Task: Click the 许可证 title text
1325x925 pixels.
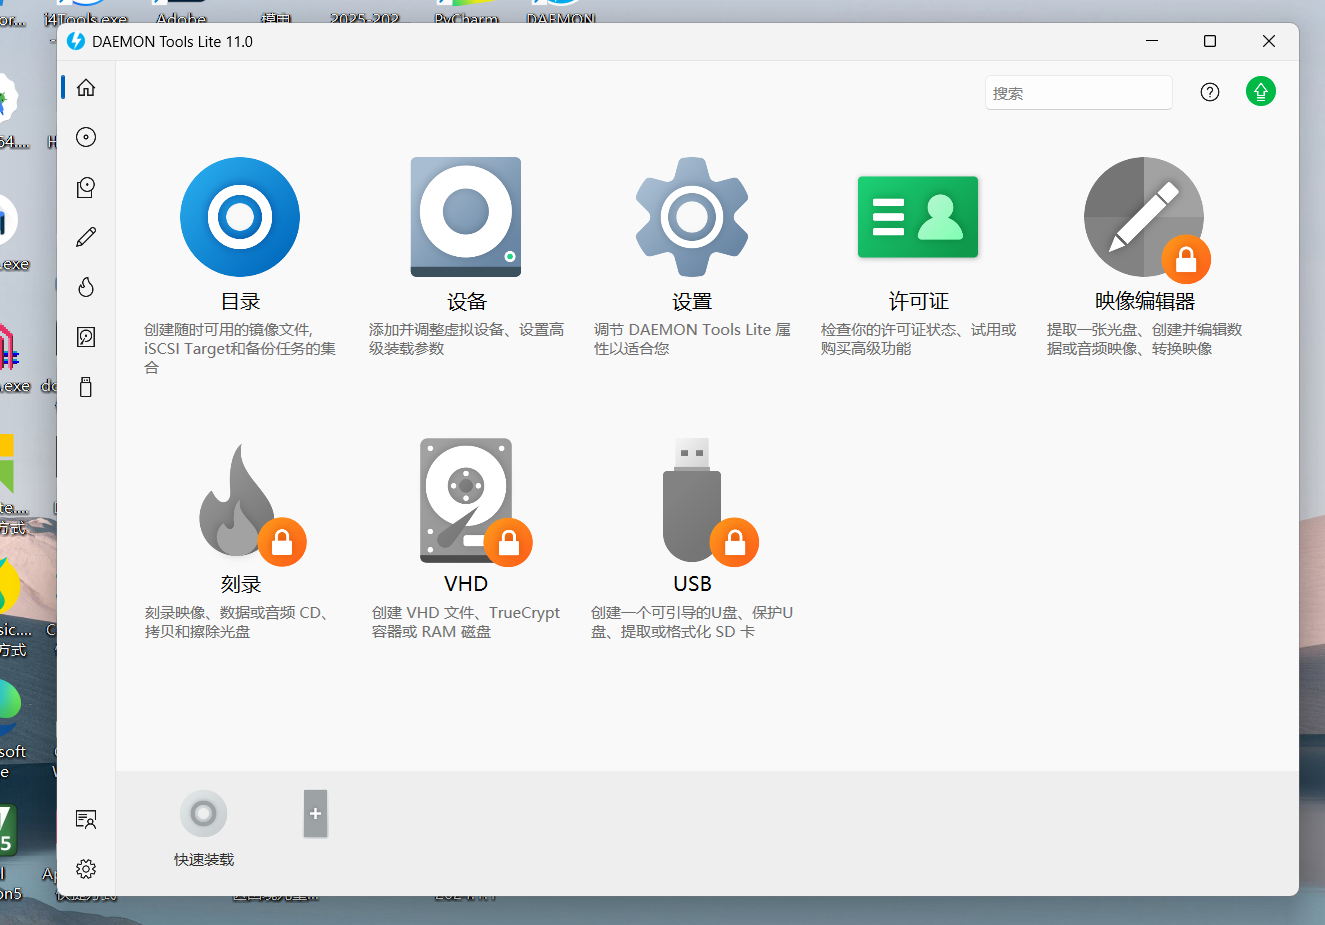Action: tap(918, 301)
